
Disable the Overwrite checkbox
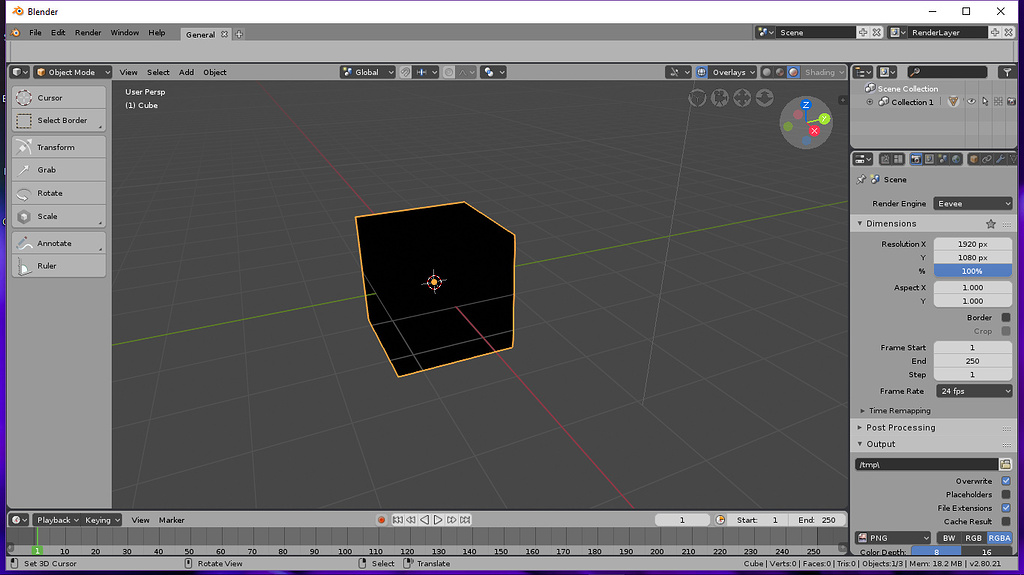(1006, 481)
